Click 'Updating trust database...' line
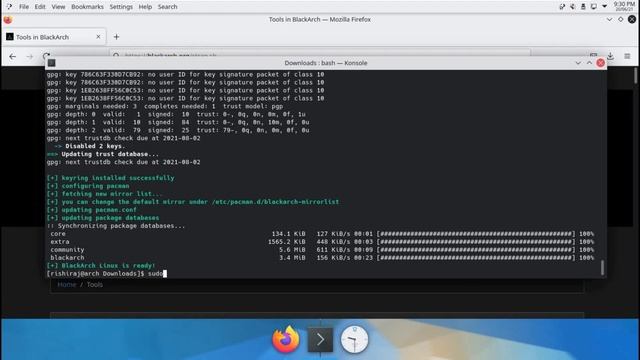The height and width of the screenshot is (360, 640). coord(103,154)
